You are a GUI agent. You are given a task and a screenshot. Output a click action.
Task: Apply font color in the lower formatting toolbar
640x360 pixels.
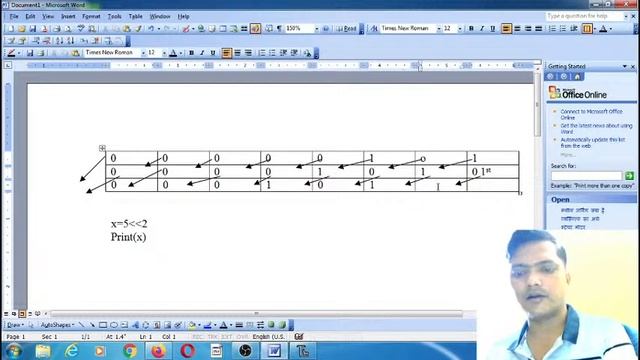click(173, 53)
